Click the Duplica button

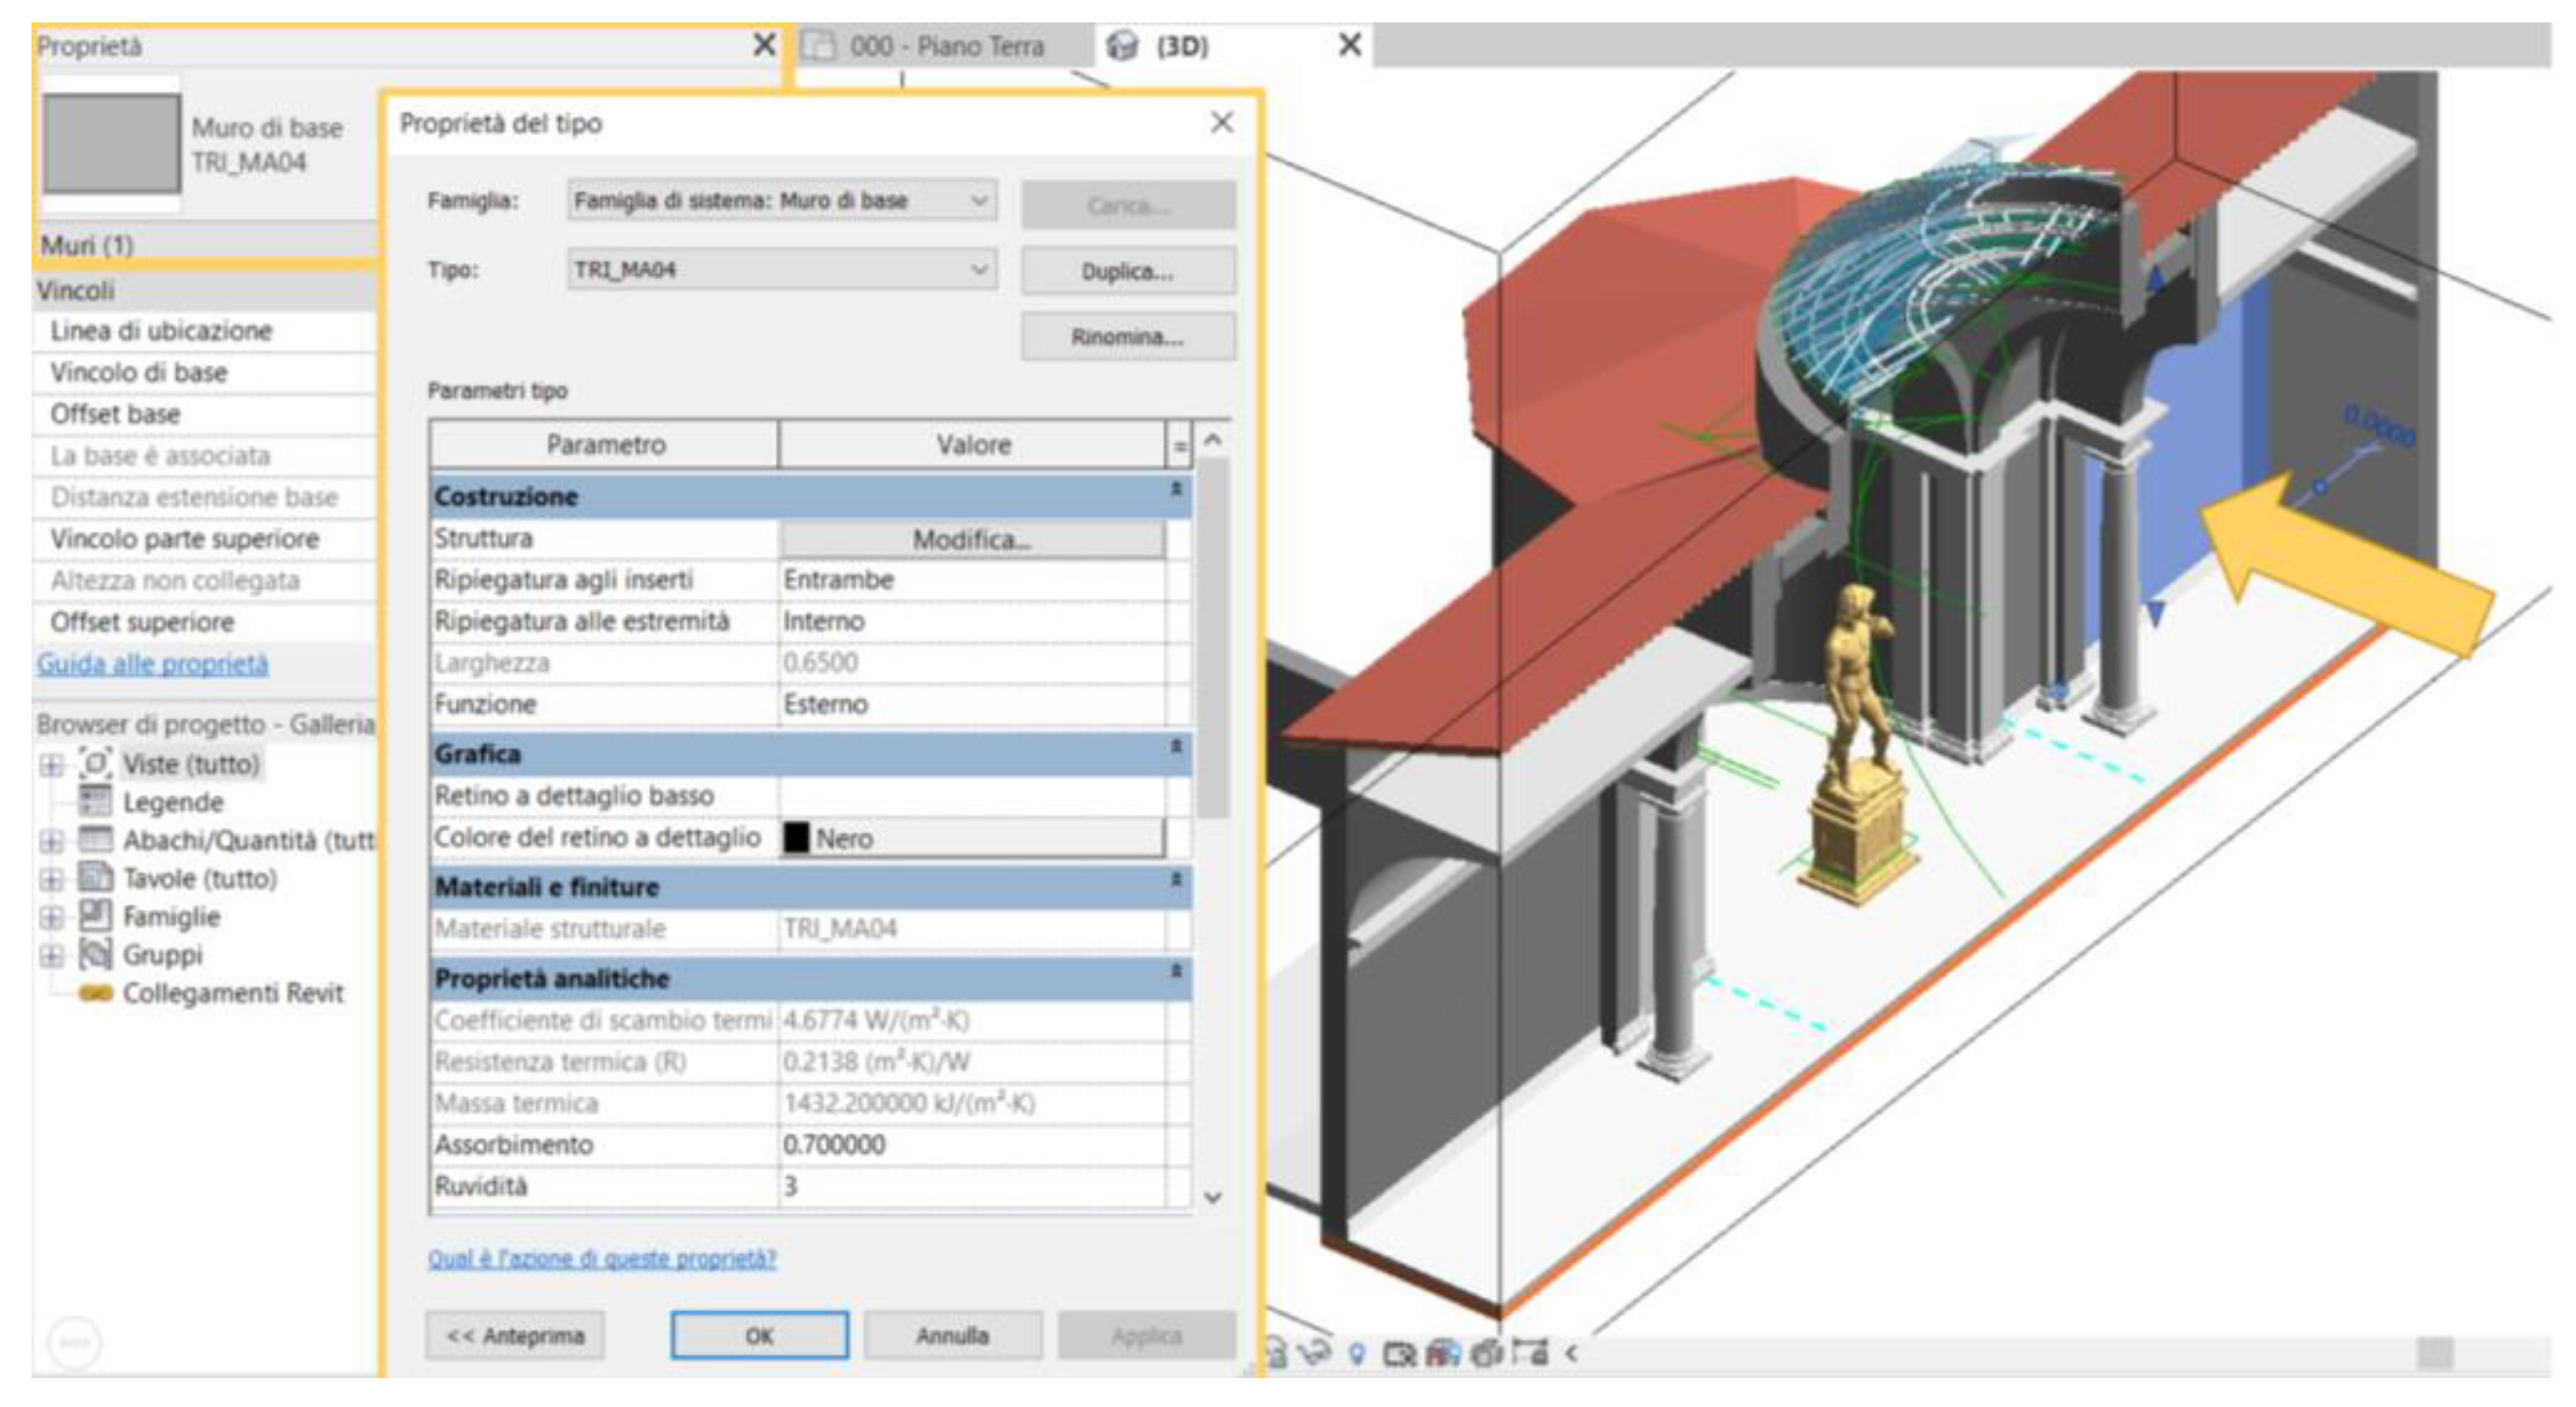tap(1127, 271)
